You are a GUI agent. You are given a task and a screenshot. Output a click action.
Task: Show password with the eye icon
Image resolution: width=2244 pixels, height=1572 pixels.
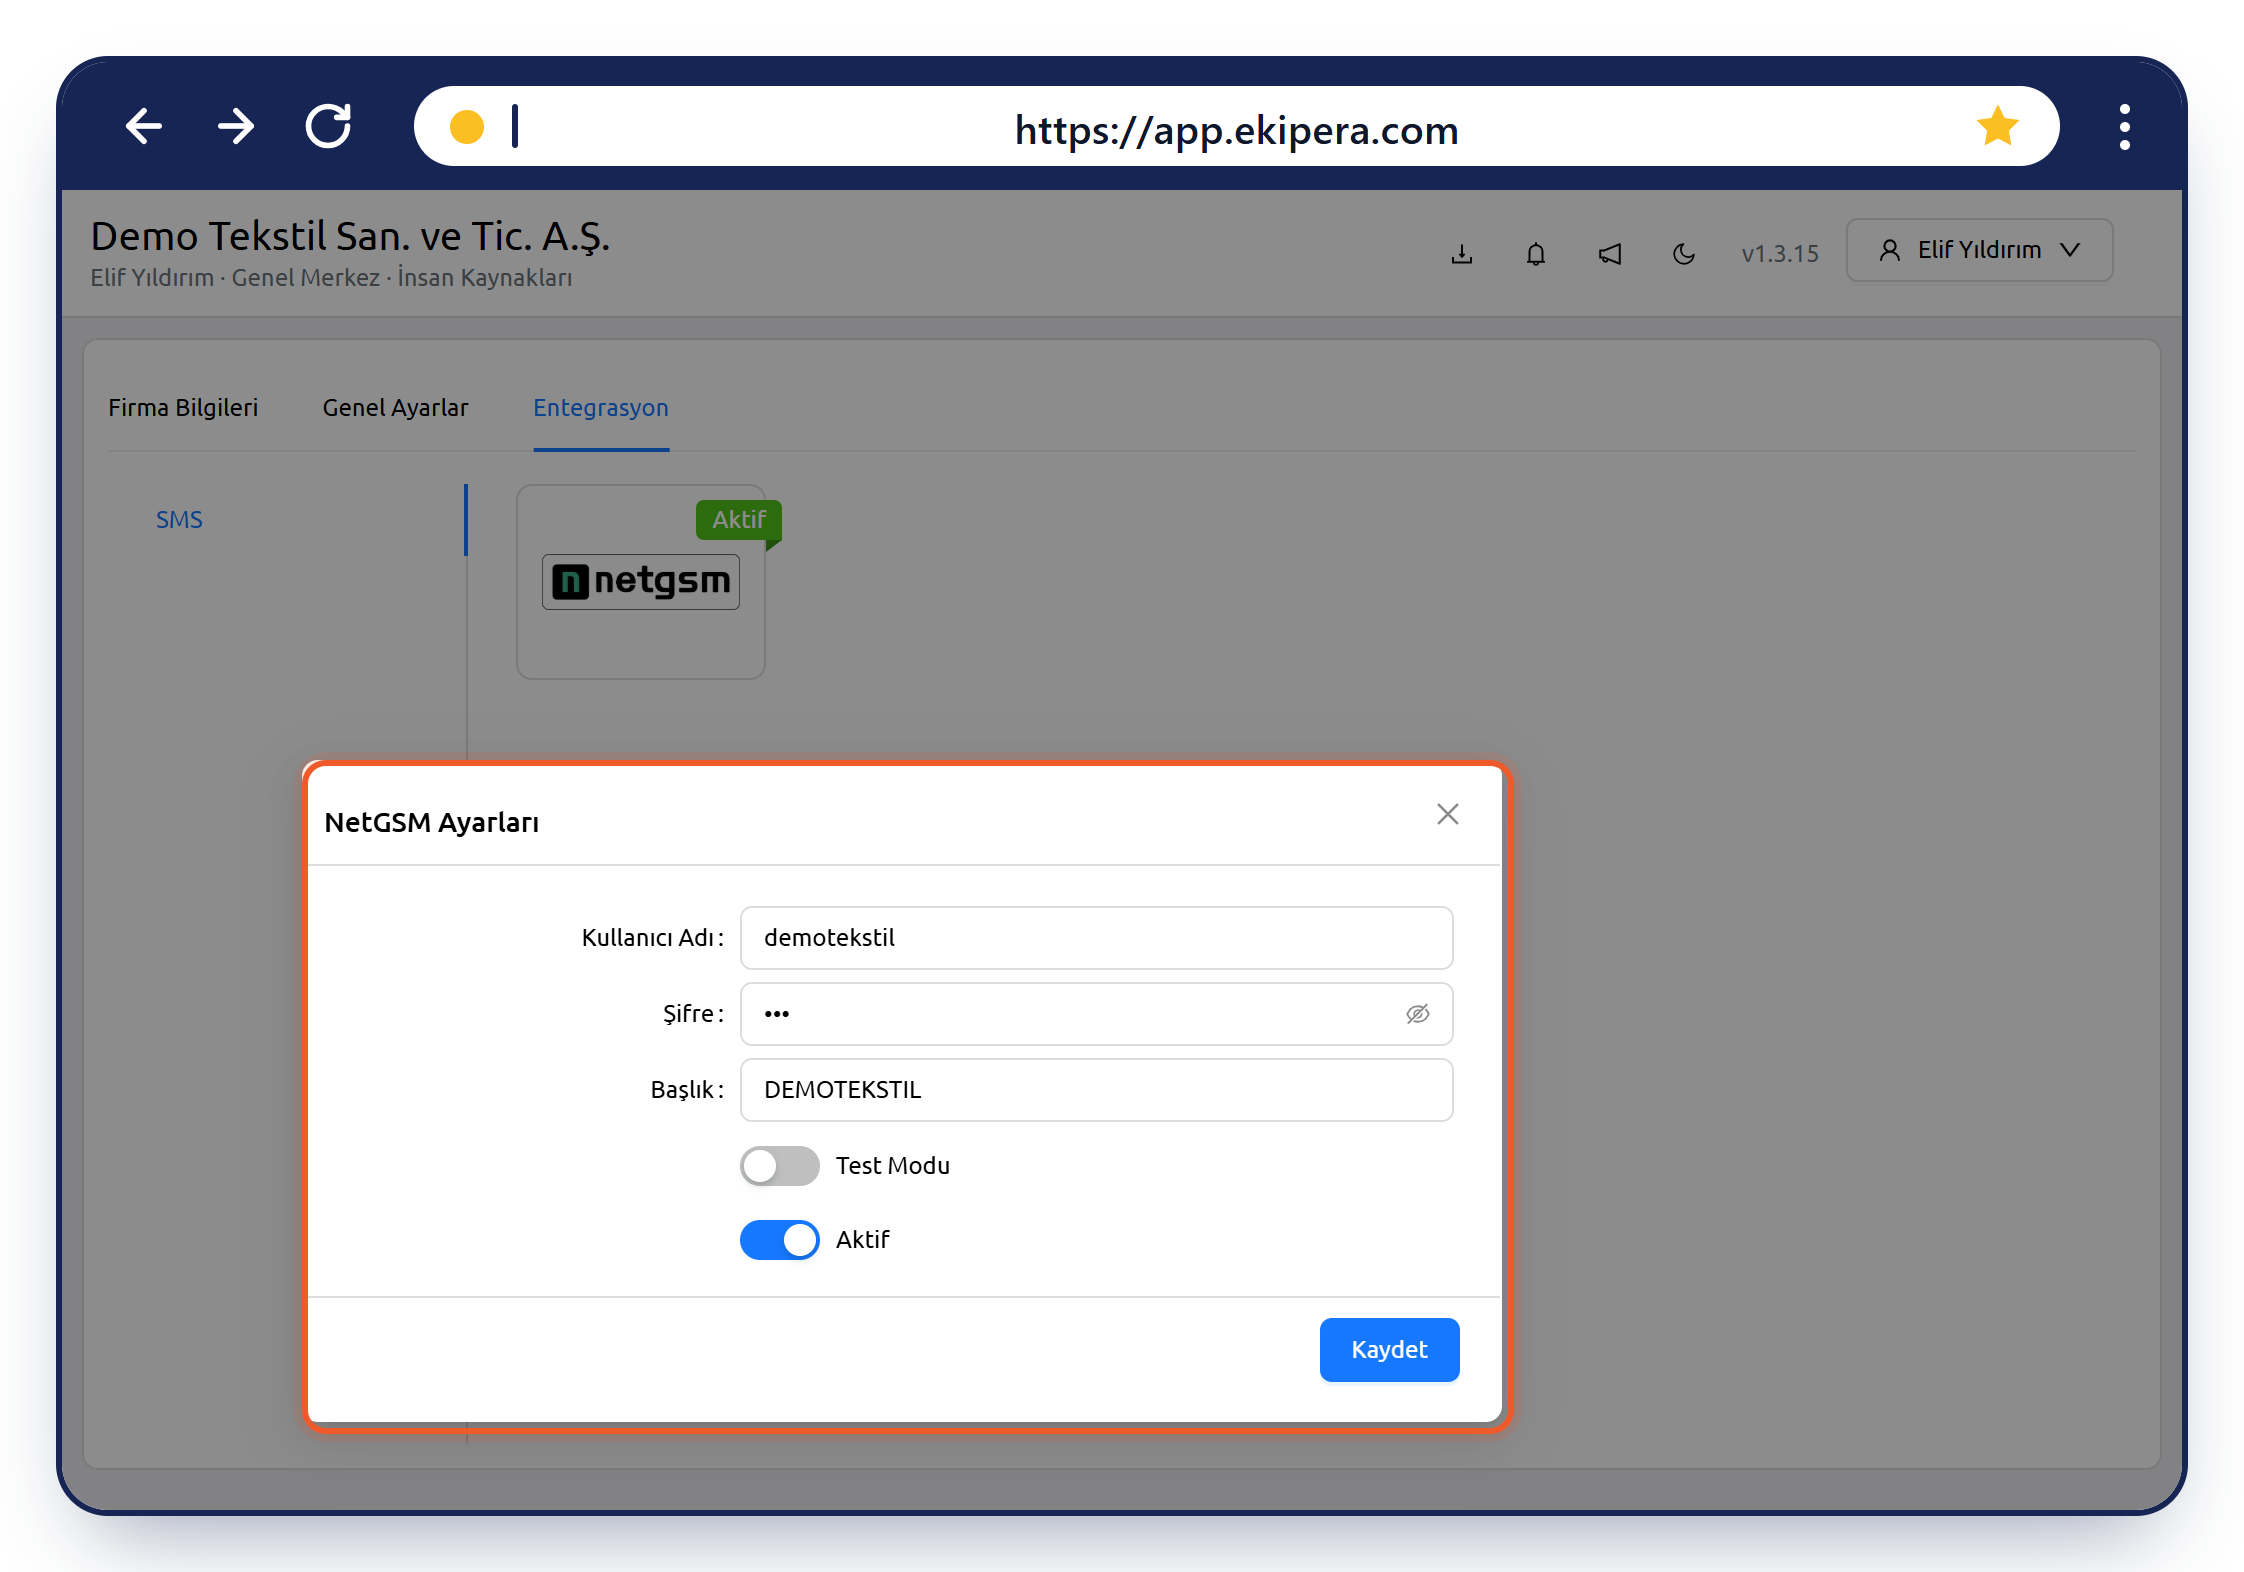pyautogui.click(x=1418, y=1014)
